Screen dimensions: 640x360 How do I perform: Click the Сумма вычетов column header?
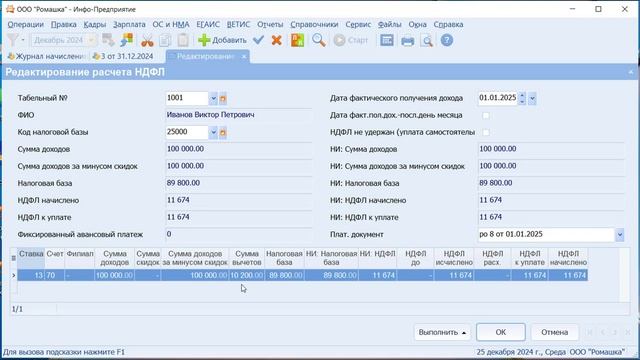pos(247,258)
